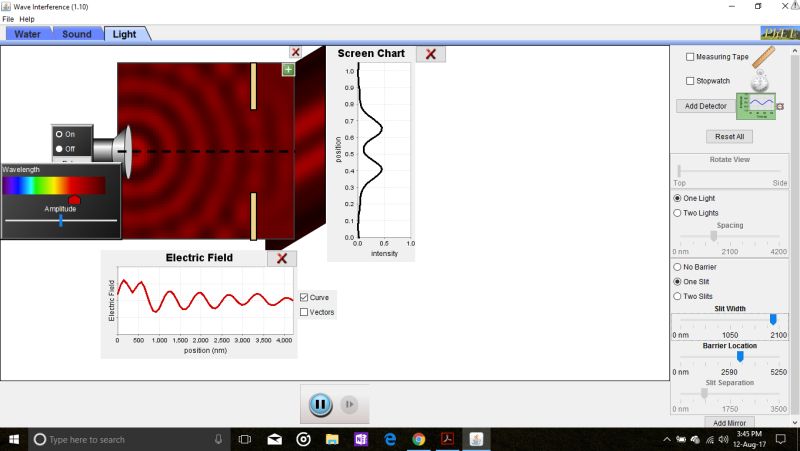Check the Vectors checkbox
The width and height of the screenshot is (800, 451).
tap(304, 312)
